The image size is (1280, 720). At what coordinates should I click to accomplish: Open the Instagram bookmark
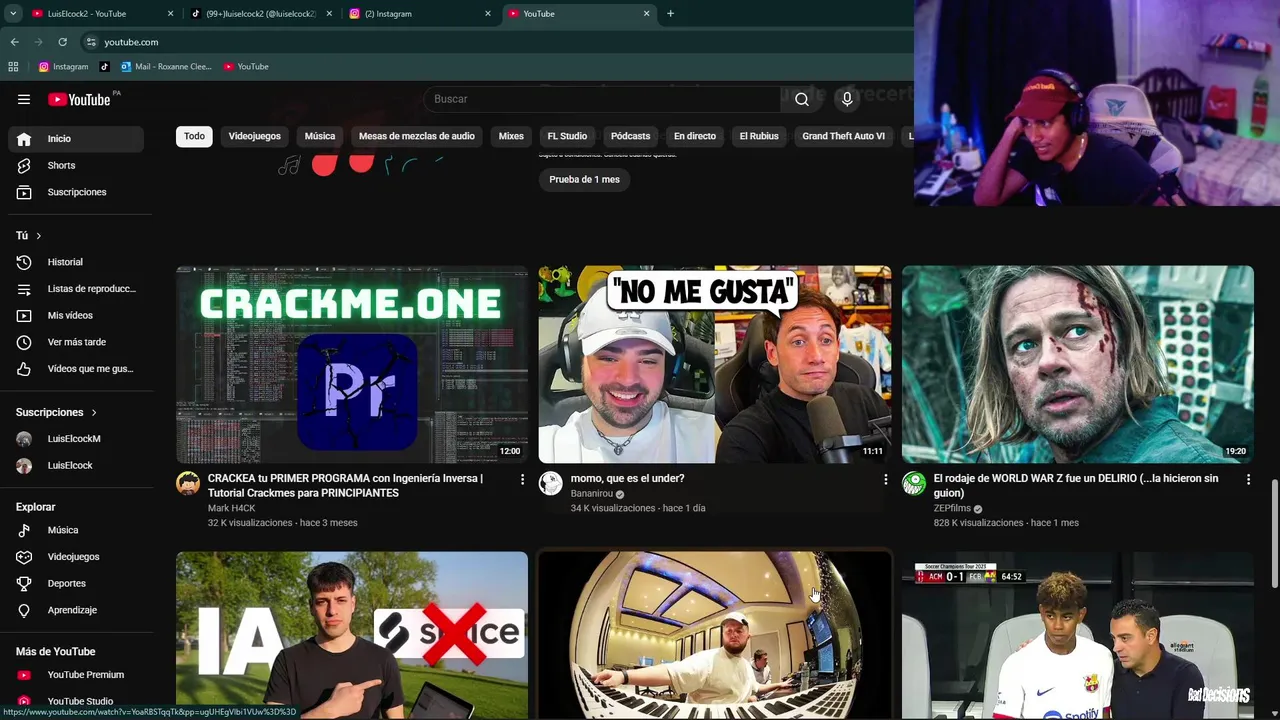click(x=63, y=67)
